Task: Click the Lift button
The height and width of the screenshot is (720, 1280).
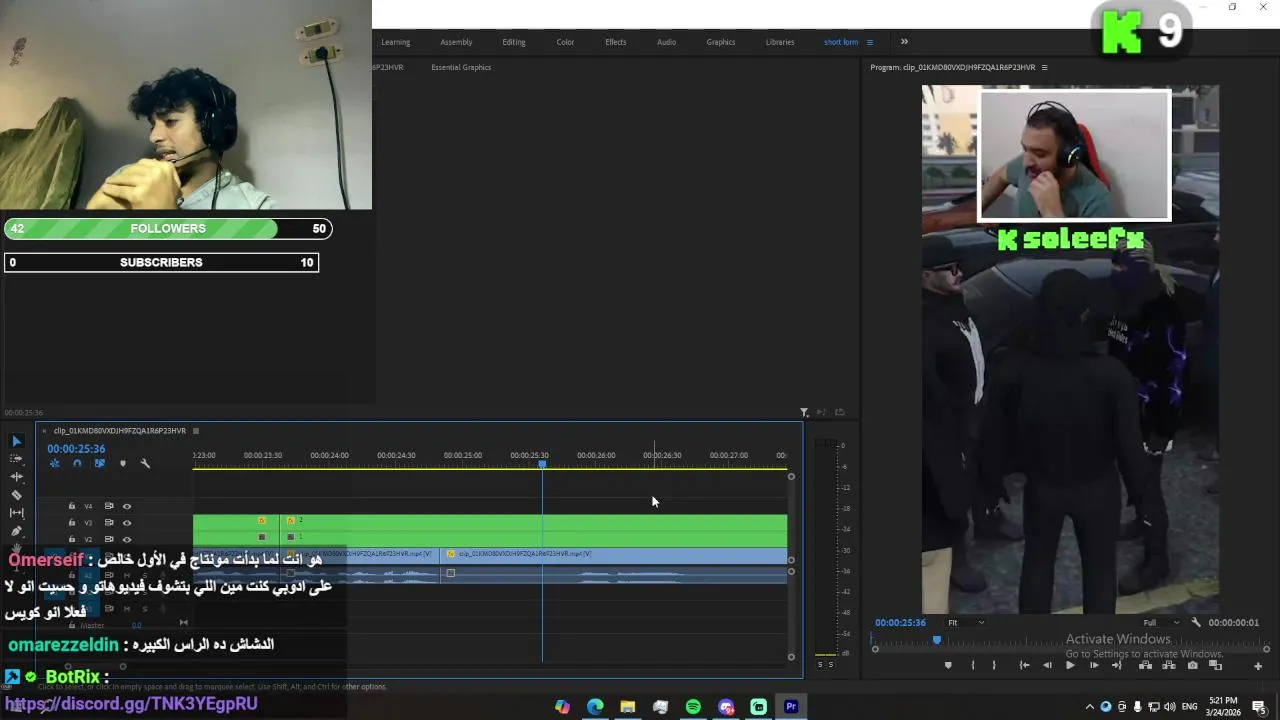Action: pyautogui.click(x=1145, y=665)
